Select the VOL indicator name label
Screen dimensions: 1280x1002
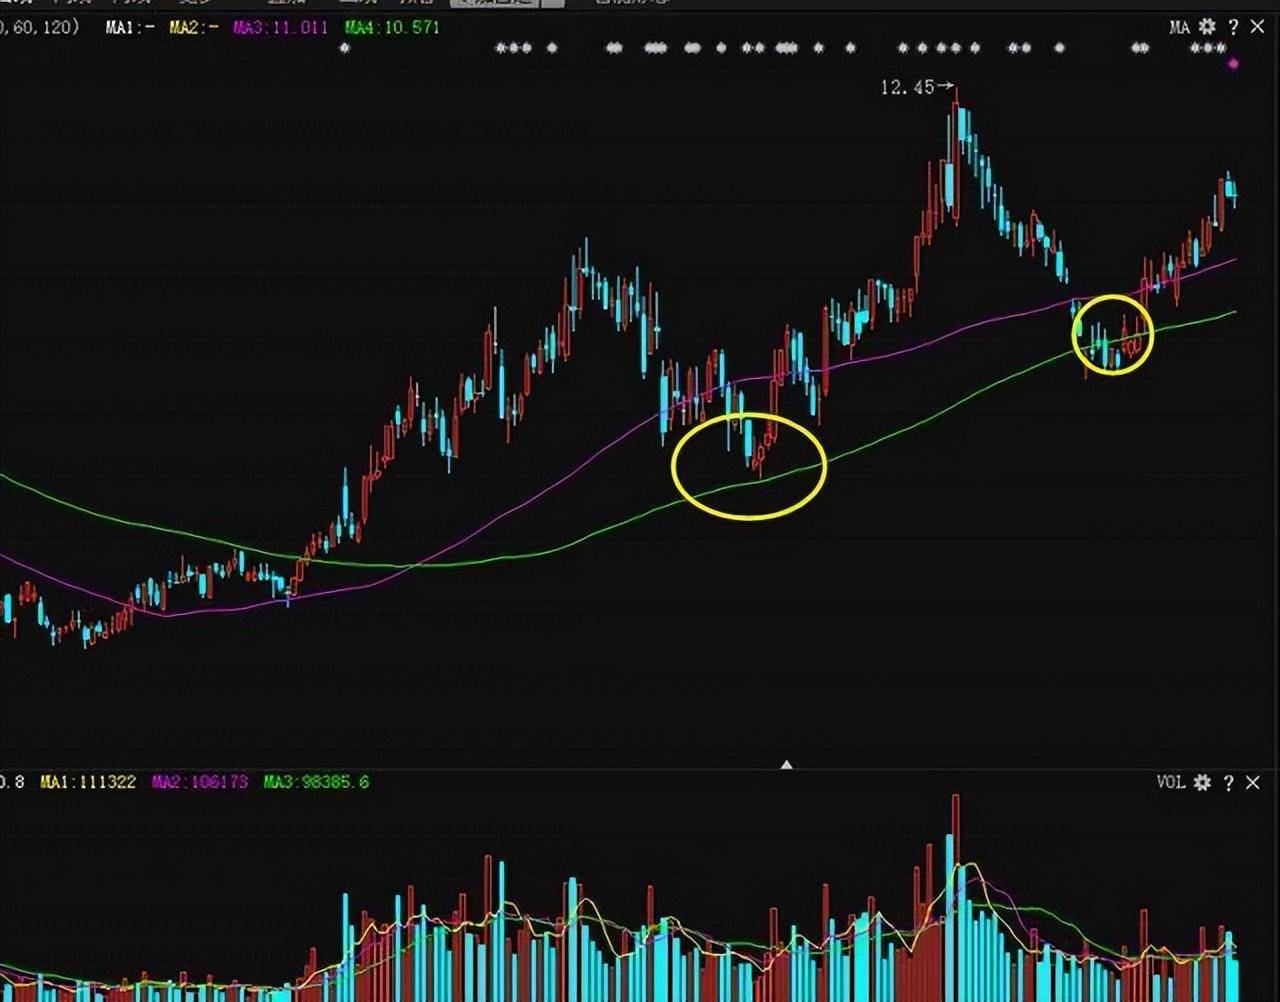1170,782
